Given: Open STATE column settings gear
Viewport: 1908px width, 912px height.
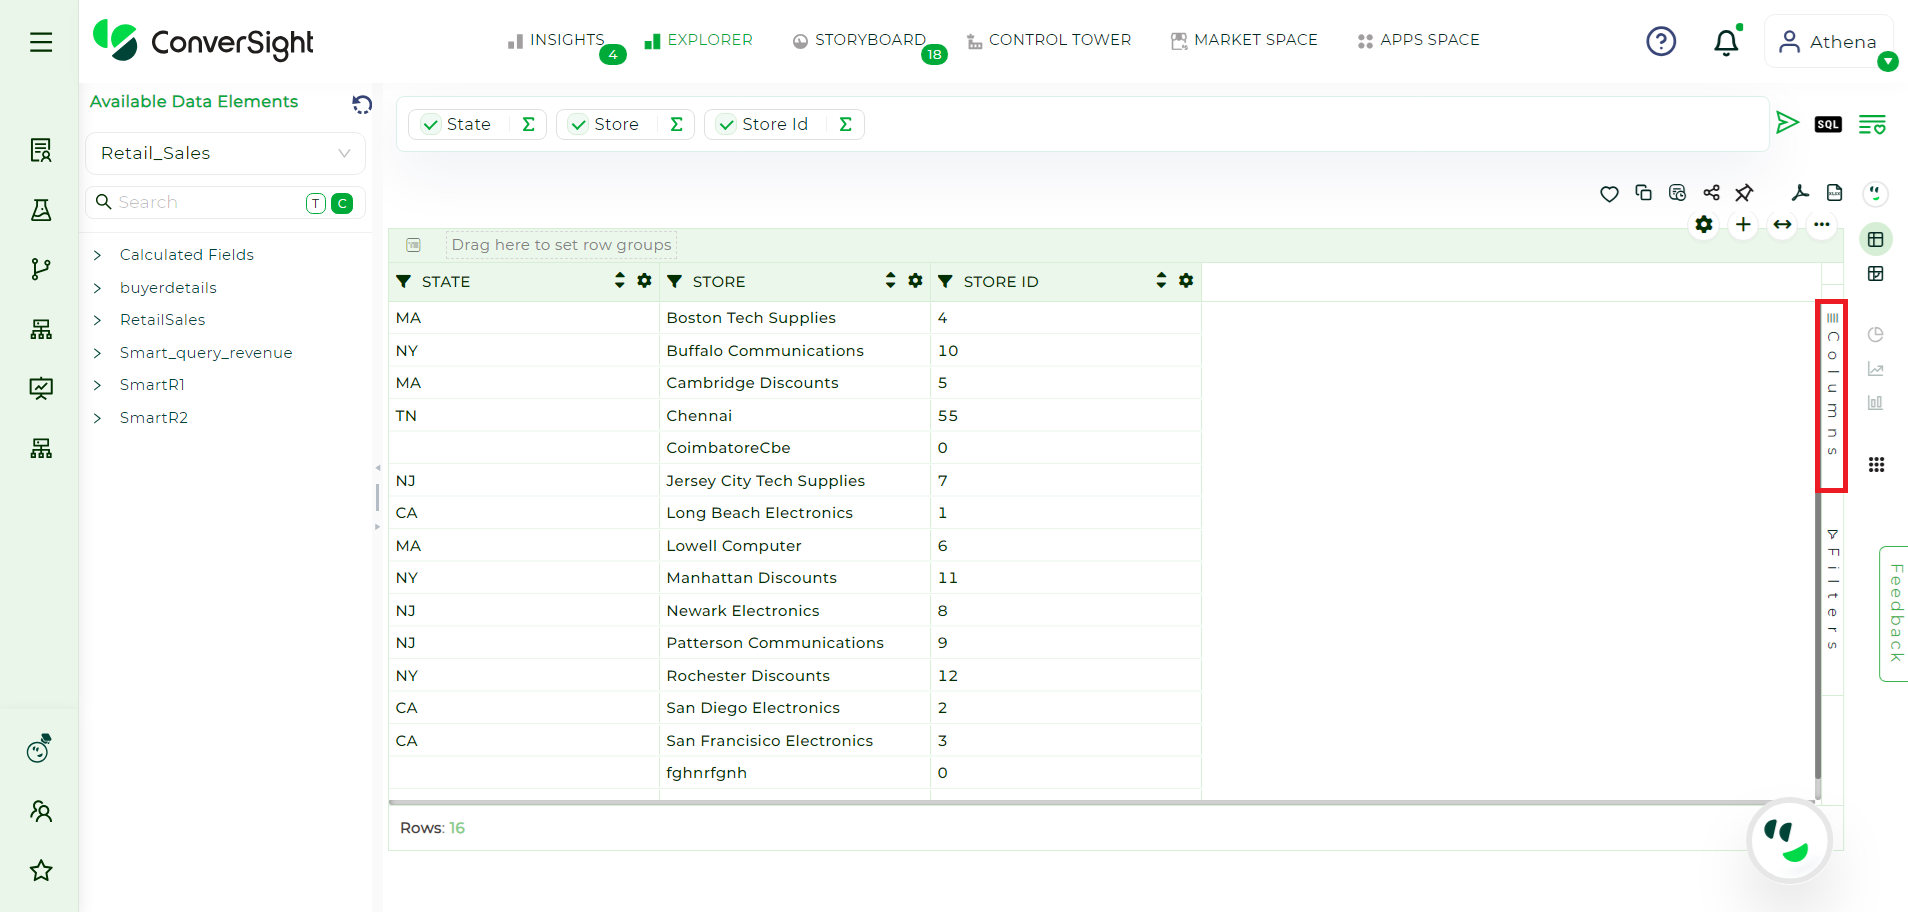Looking at the screenshot, I should pos(644,281).
